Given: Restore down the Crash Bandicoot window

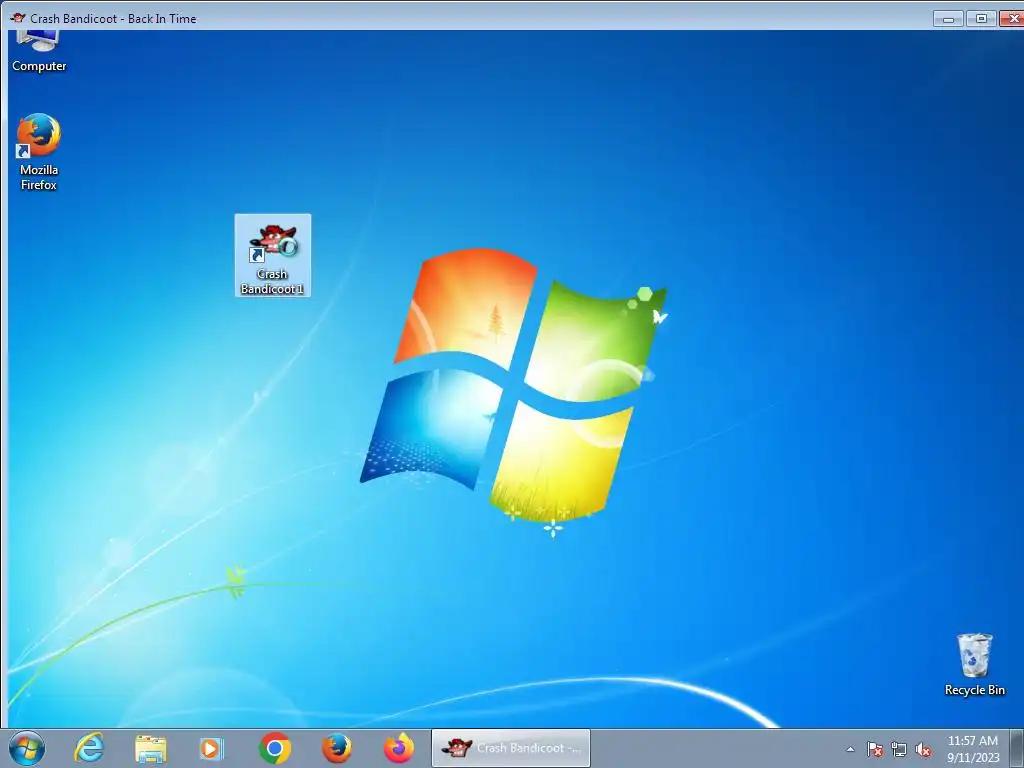Looking at the screenshot, I should click(981, 18).
